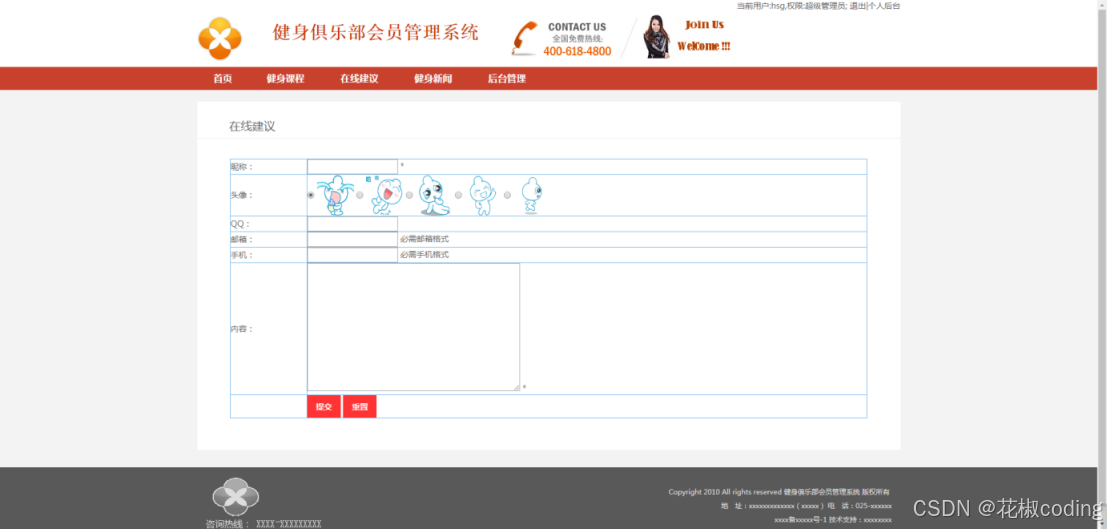This screenshot has height=529, width=1107.
Task: Click the red 提交 submit button
Action: pyautogui.click(x=324, y=407)
